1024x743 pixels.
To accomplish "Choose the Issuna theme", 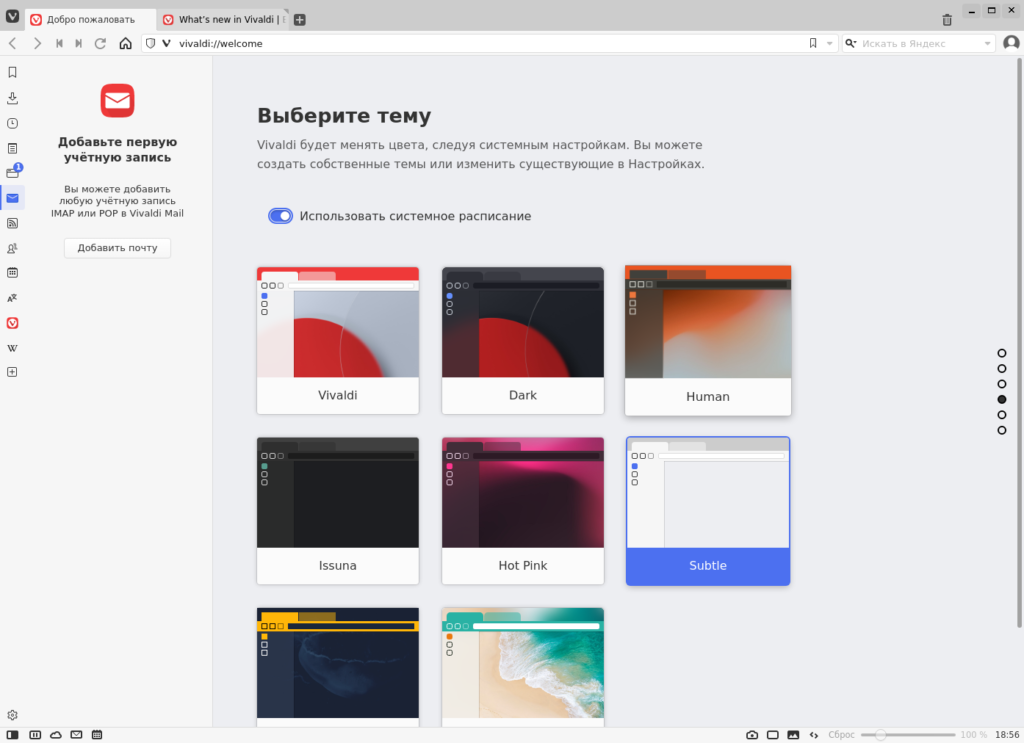I will pyautogui.click(x=338, y=511).
